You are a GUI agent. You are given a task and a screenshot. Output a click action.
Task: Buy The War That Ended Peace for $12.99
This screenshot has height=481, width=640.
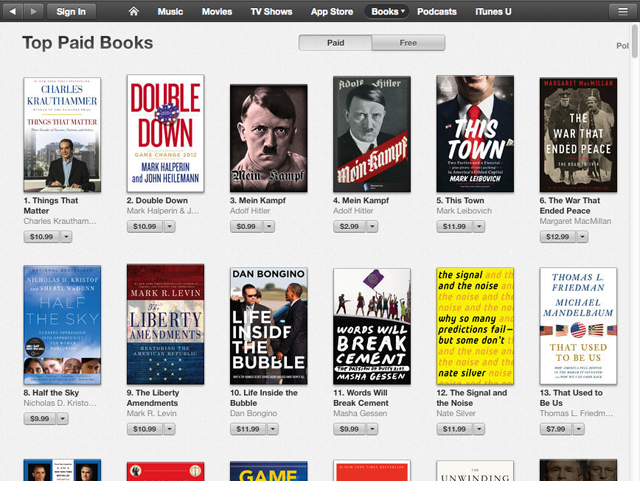point(558,237)
